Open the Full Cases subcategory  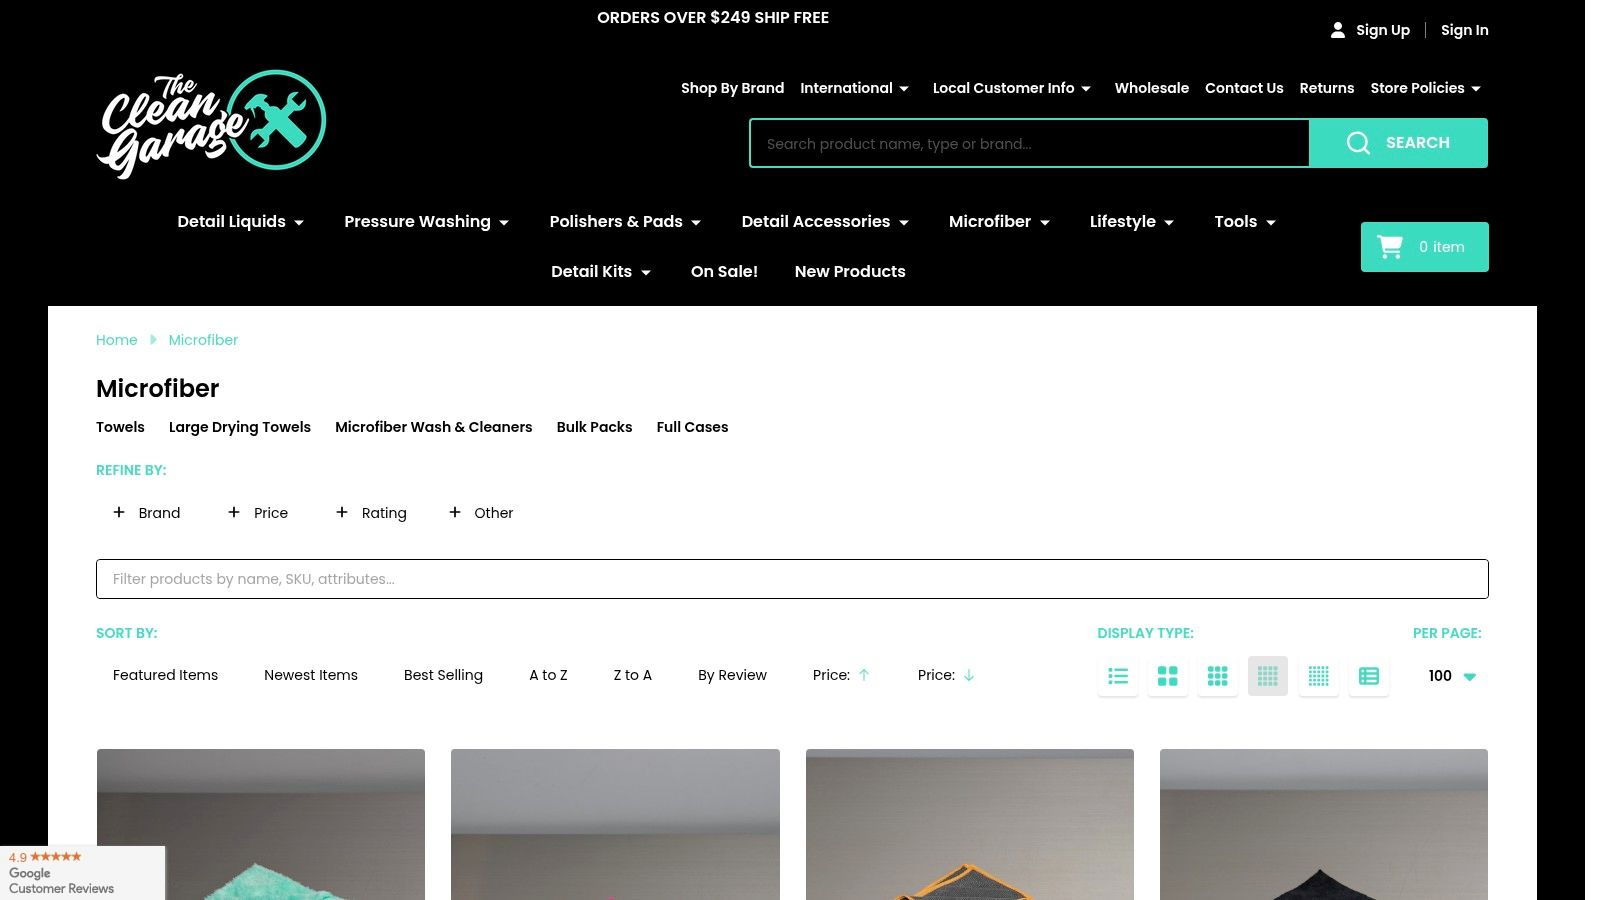(x=692, y=427)
